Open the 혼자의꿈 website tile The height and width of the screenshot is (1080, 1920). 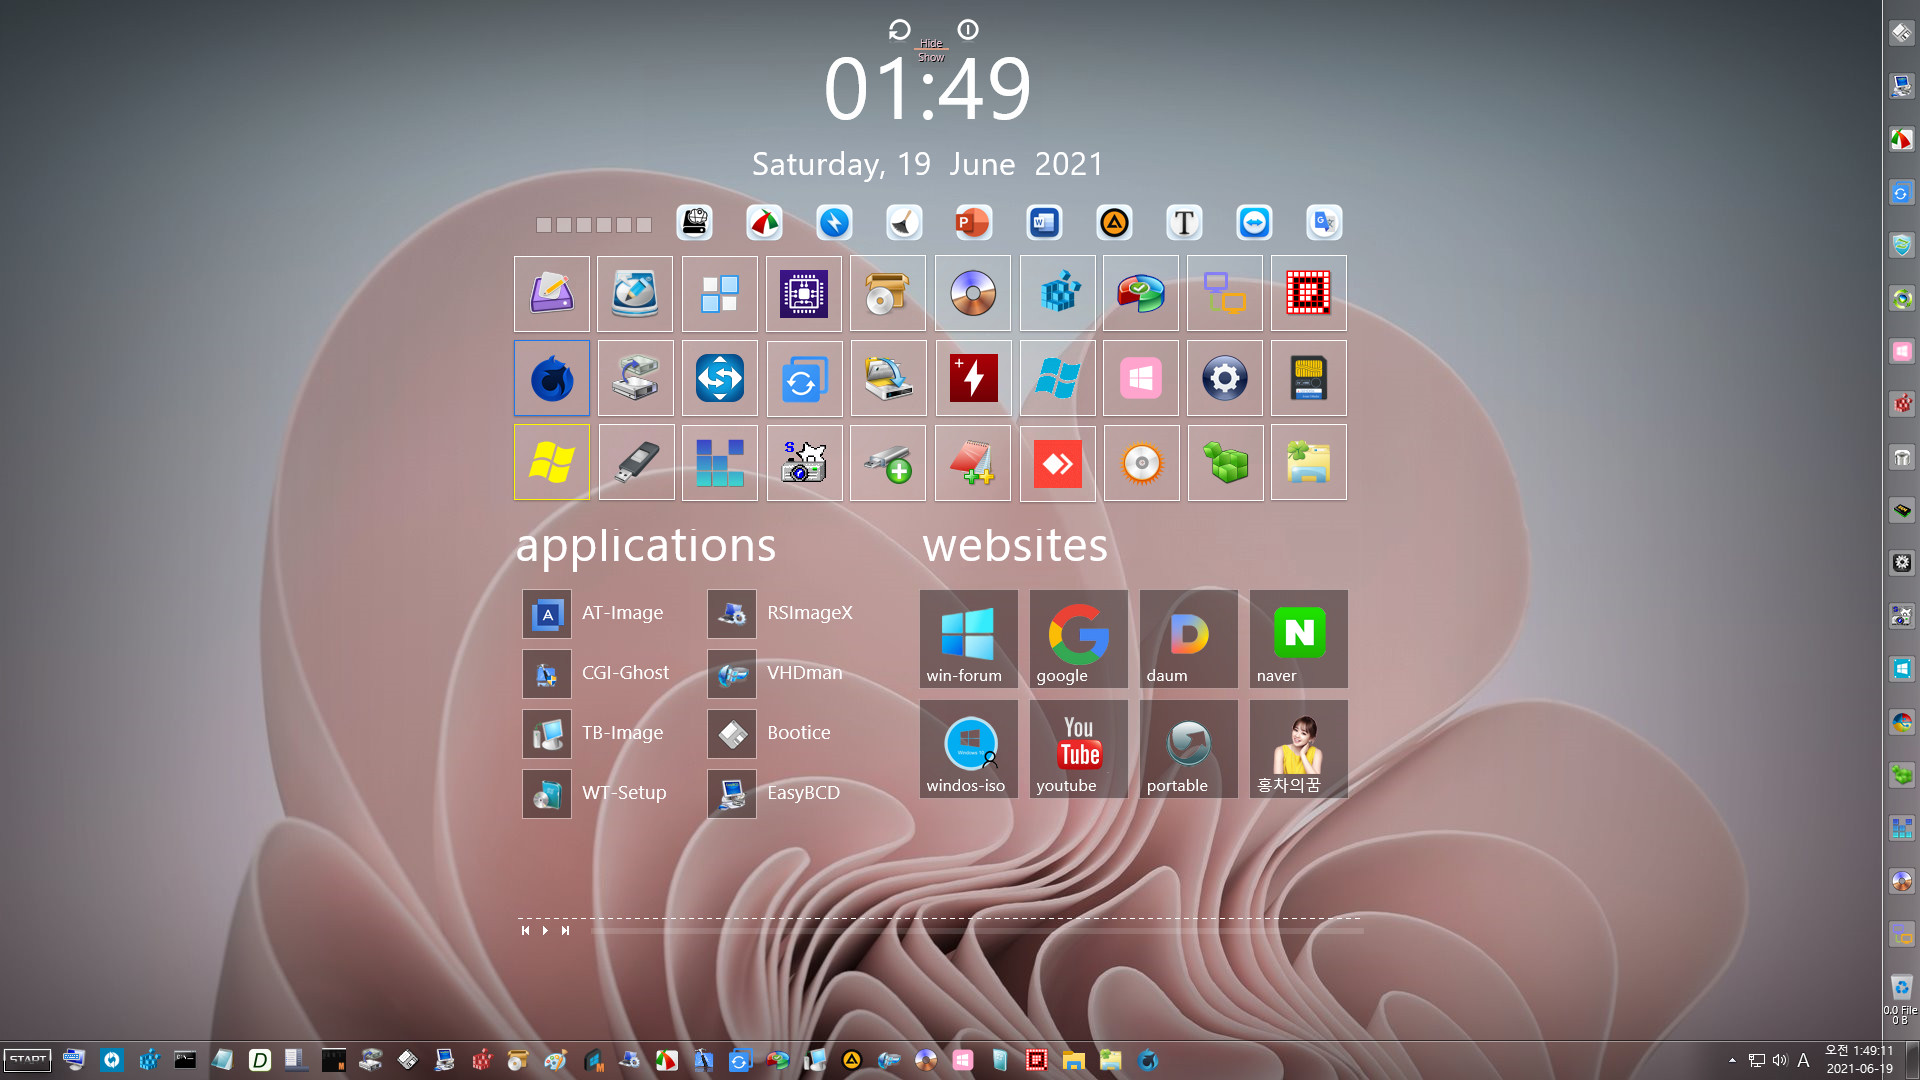(1298, 748)
